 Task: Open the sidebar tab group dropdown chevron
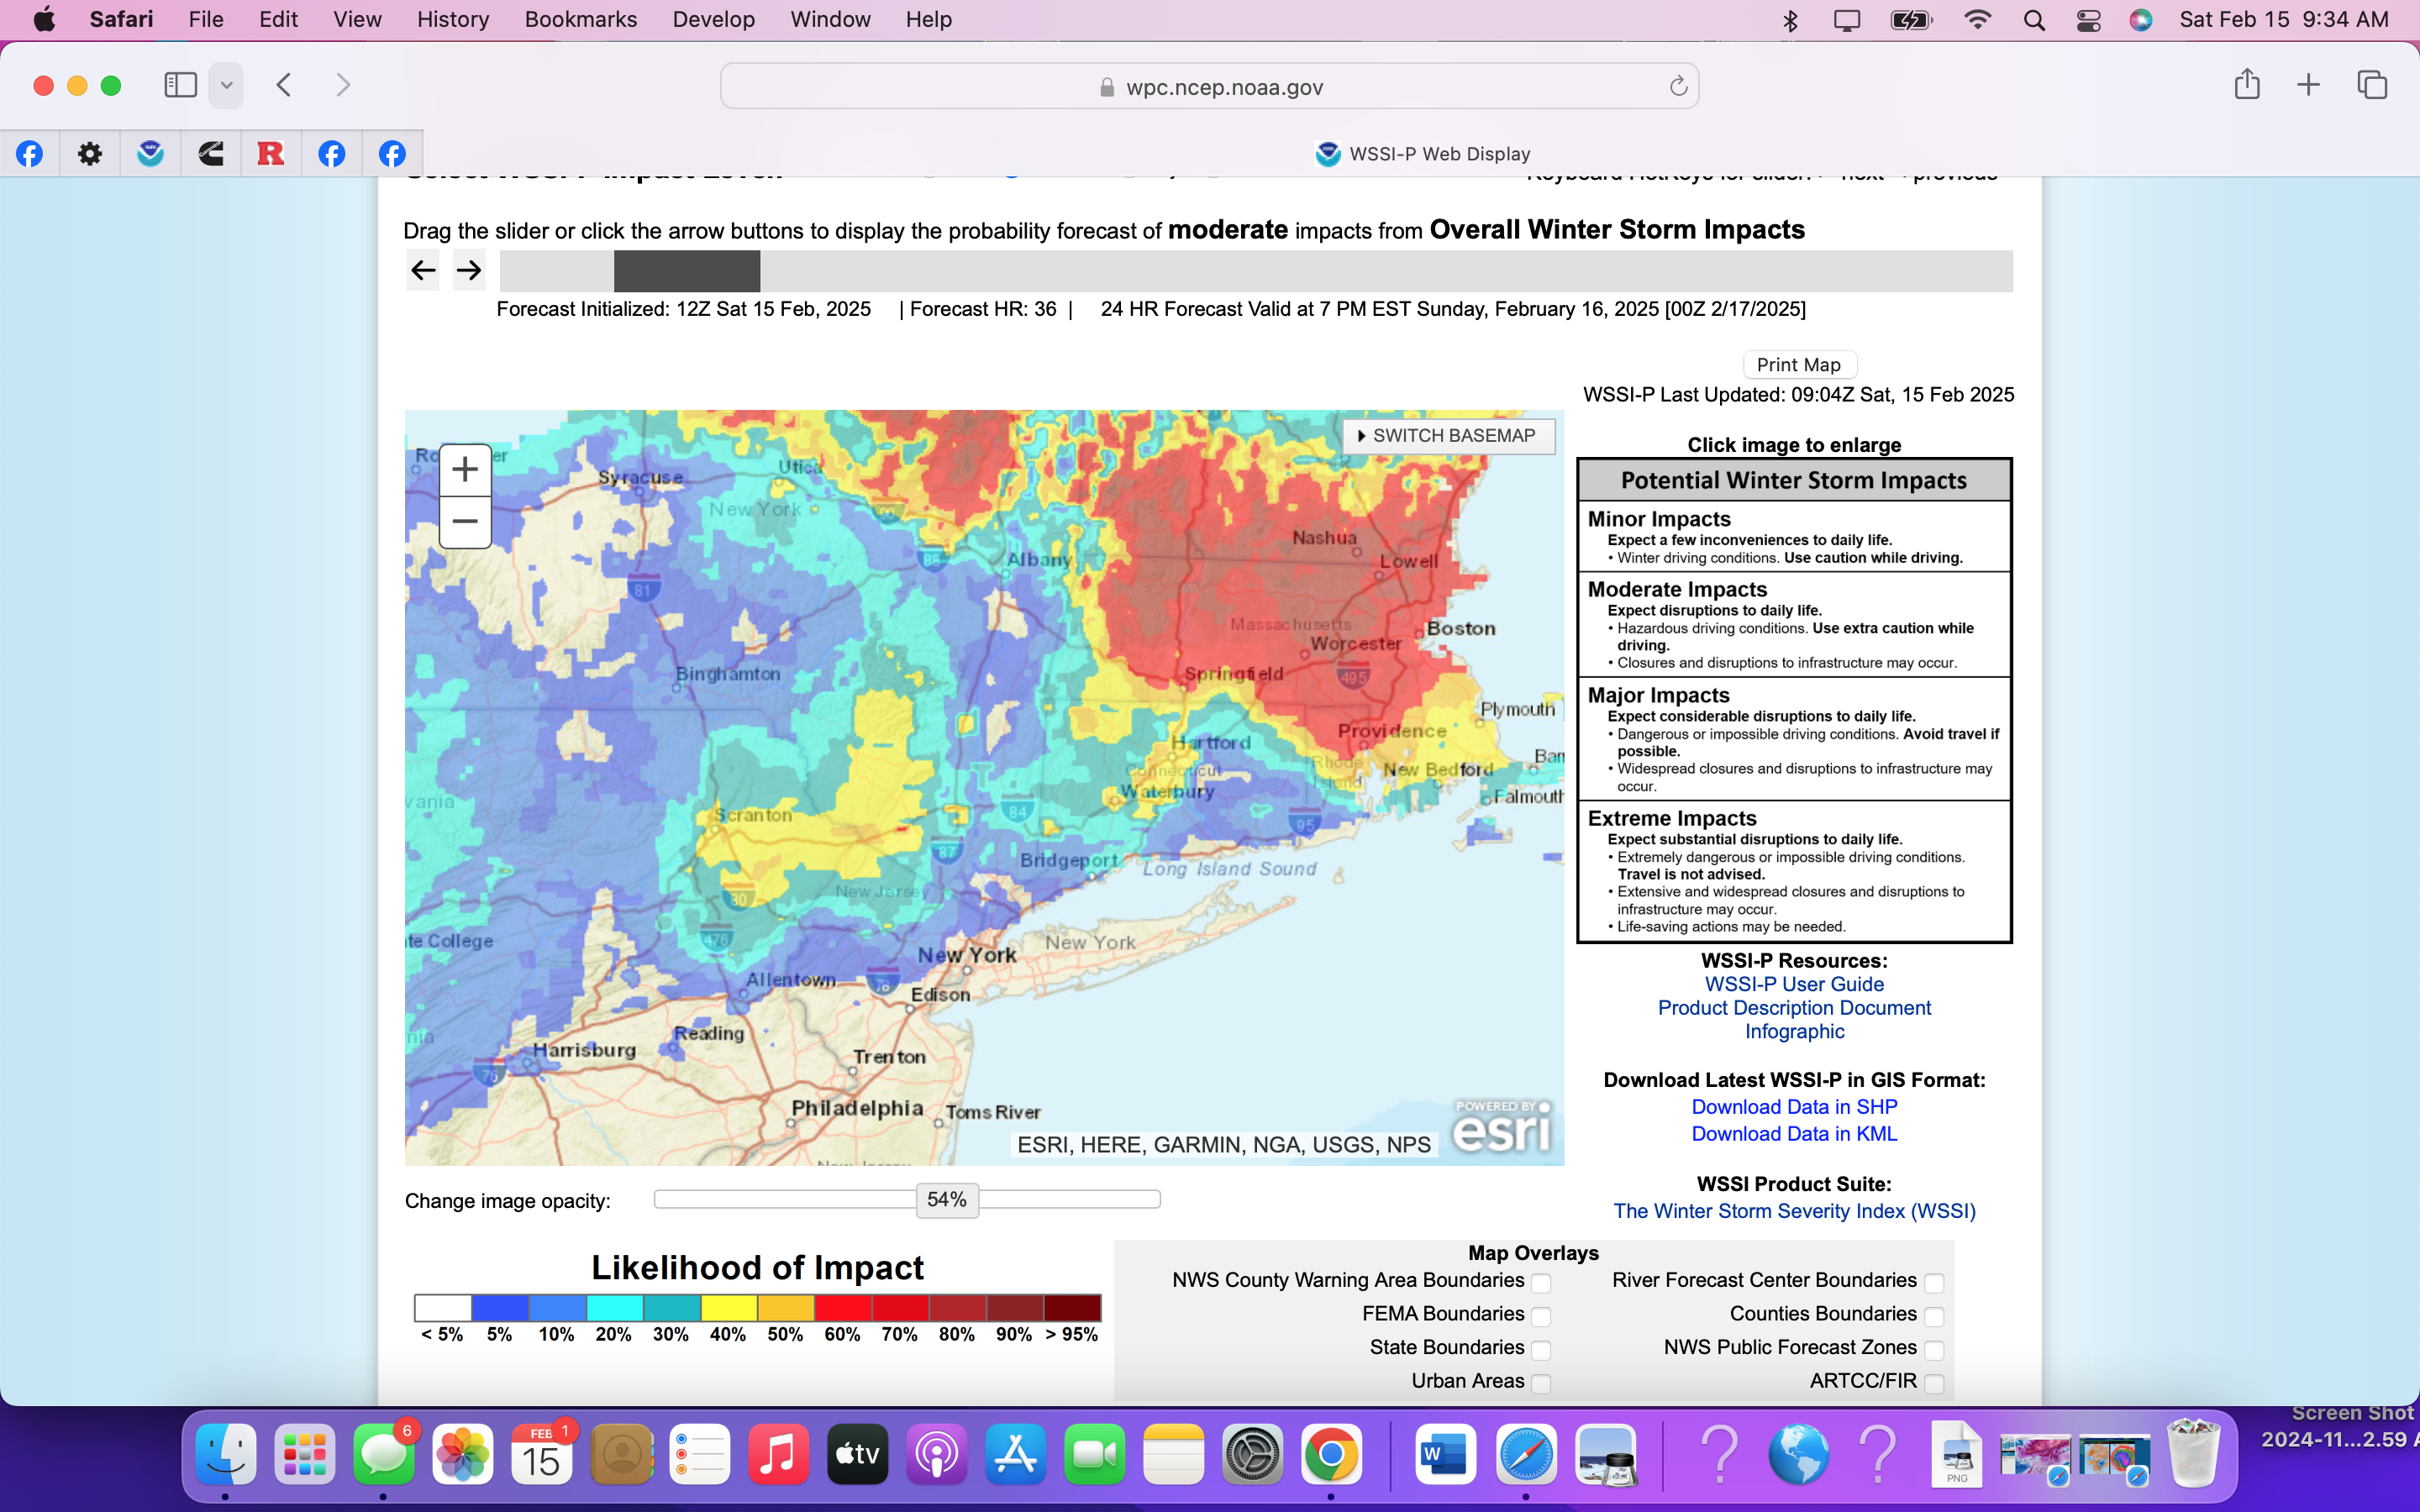pos(227,85)
